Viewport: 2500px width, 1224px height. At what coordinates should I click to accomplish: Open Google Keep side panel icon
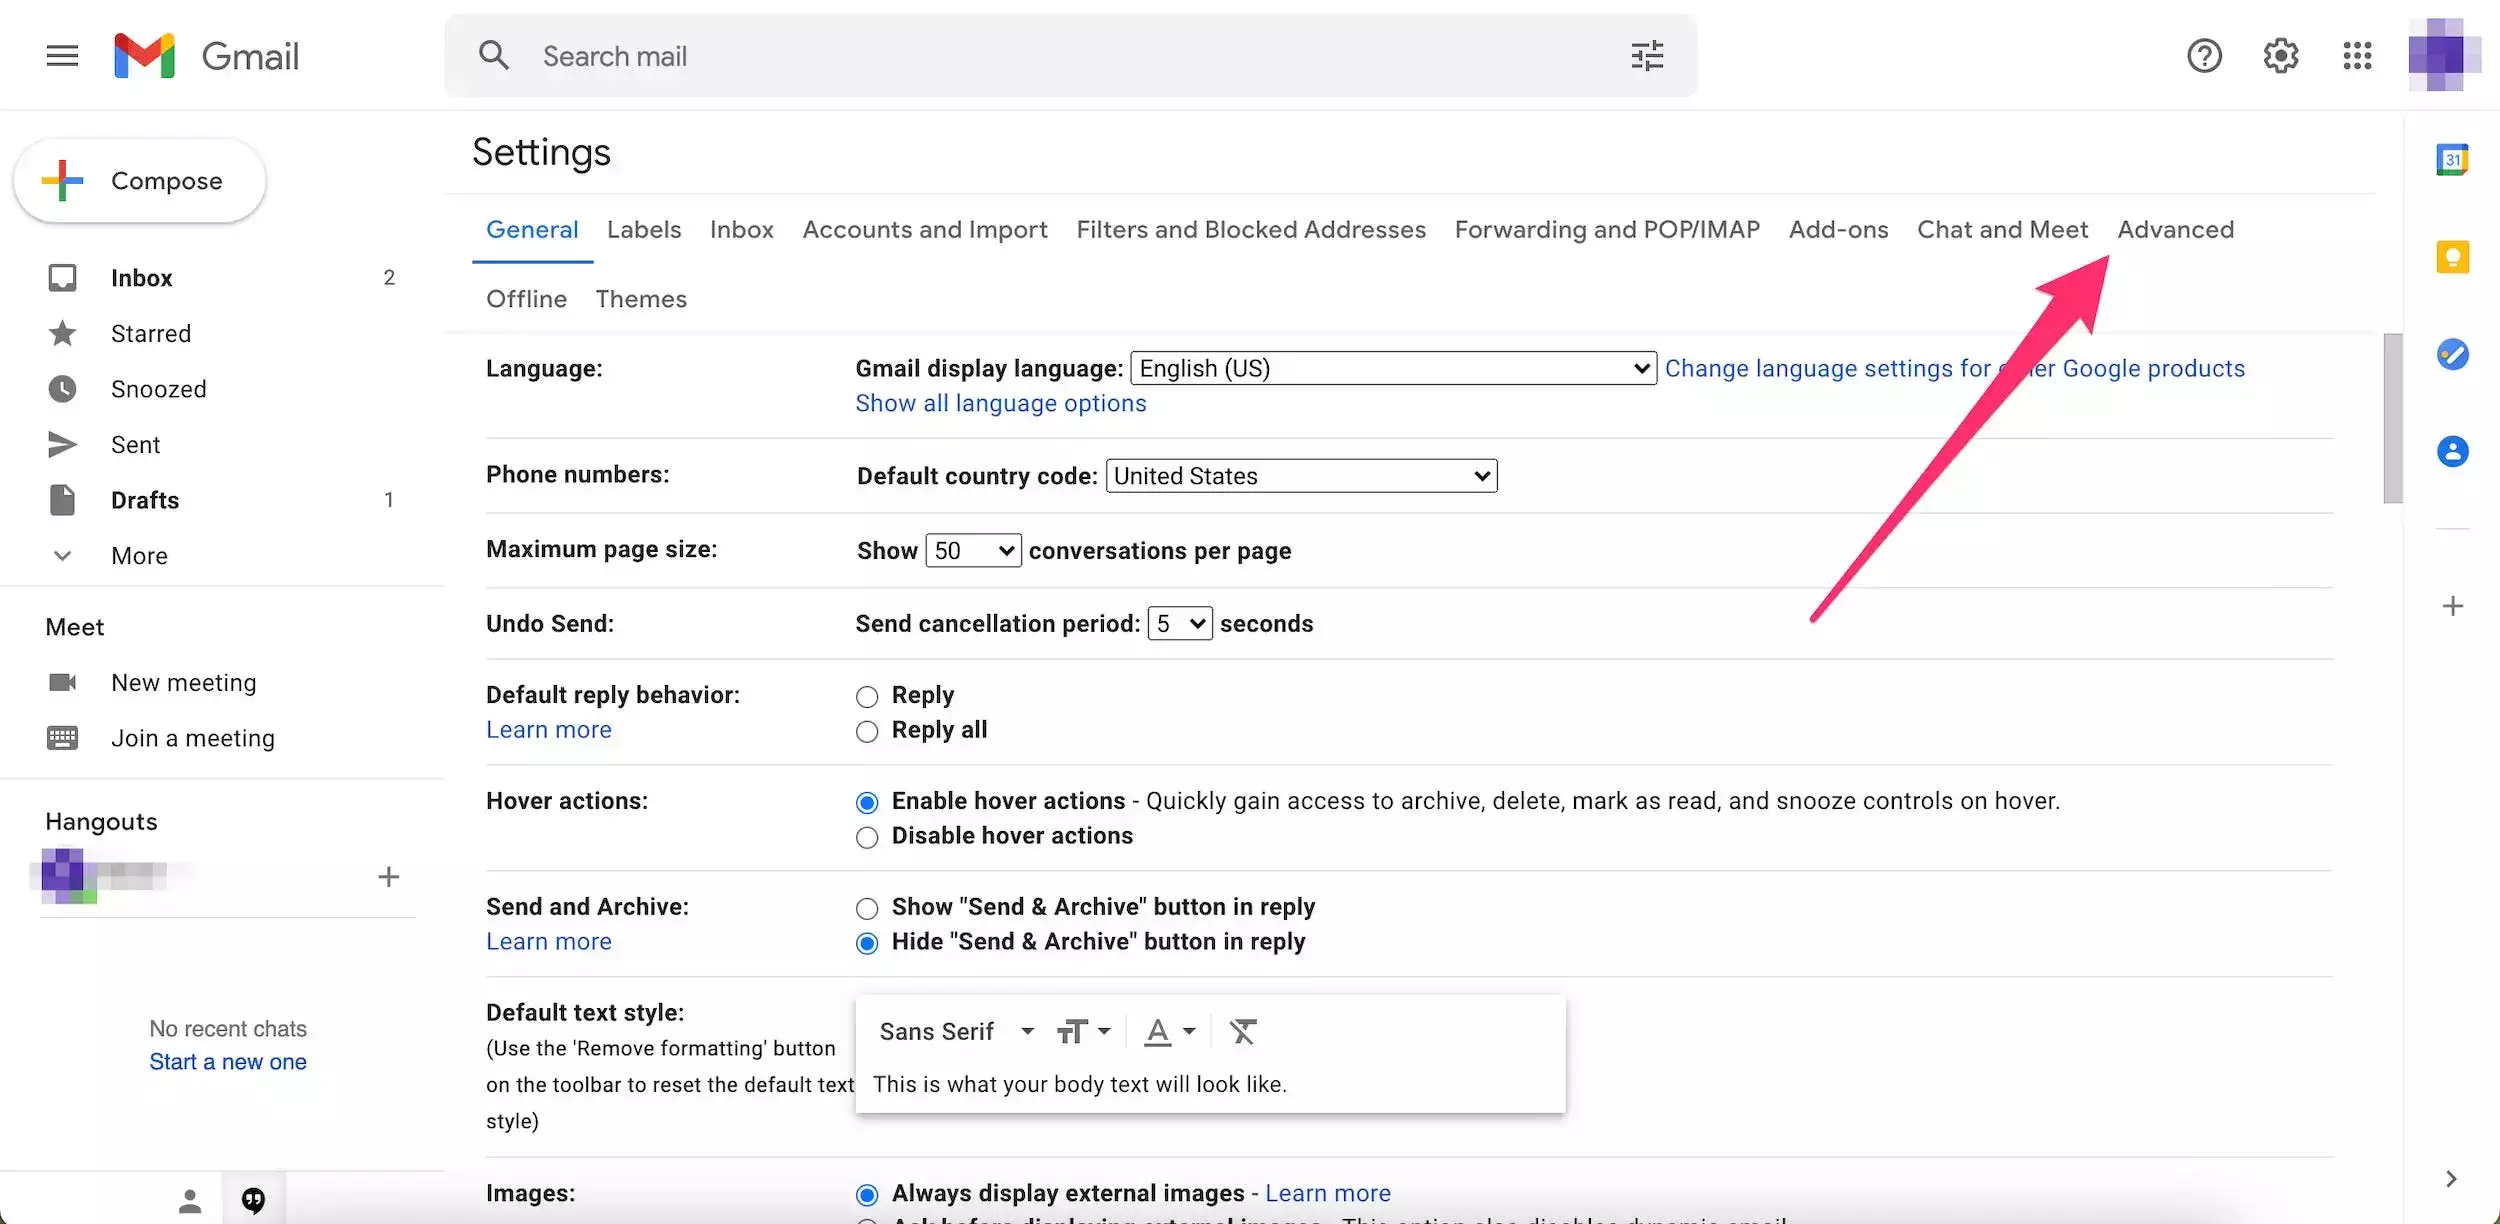tap(2452, 257)
